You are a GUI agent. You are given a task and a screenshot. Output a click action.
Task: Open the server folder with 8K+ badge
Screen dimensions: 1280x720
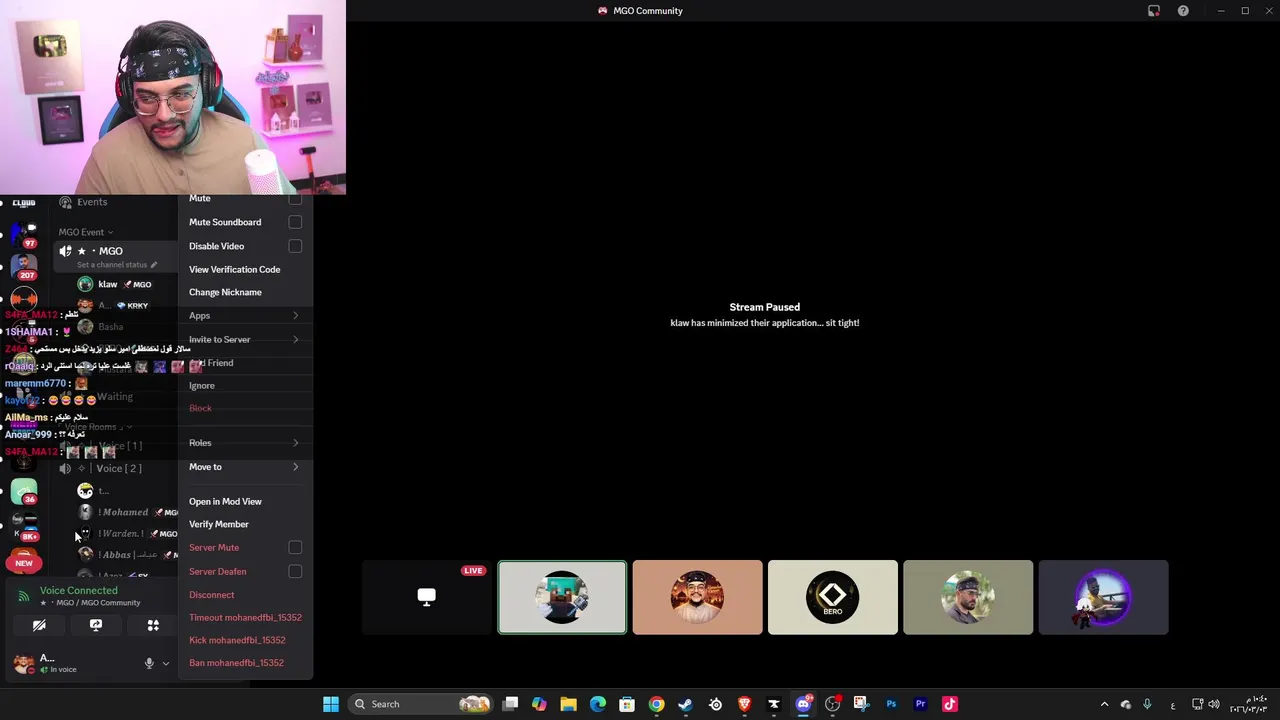[x=24, y=527]
